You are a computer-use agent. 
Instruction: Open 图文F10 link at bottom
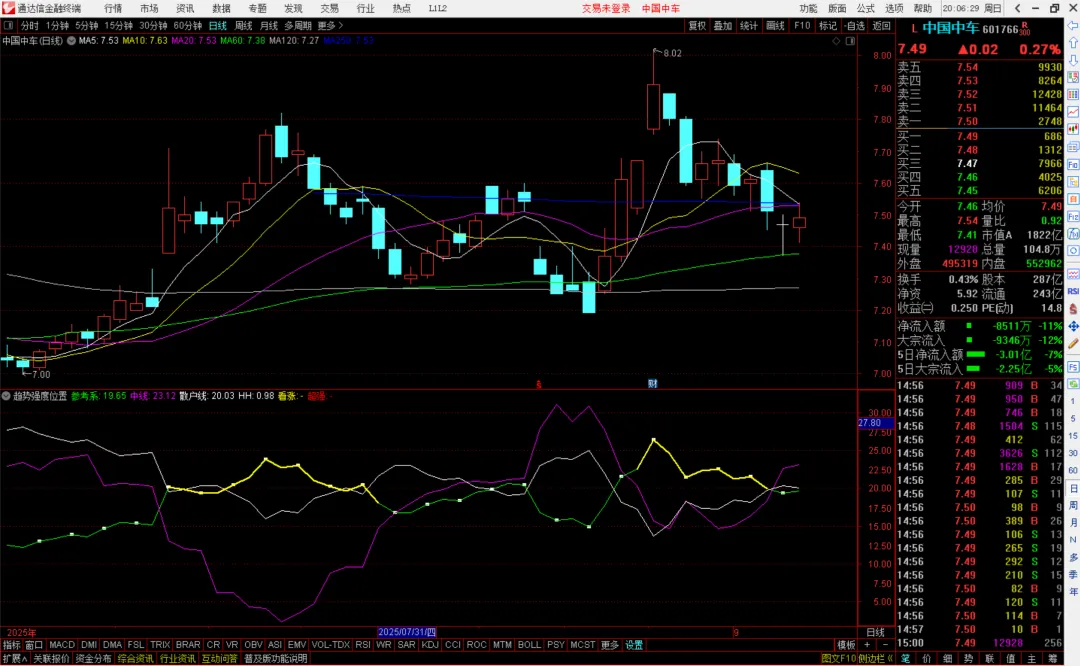[x=838, y=658]
